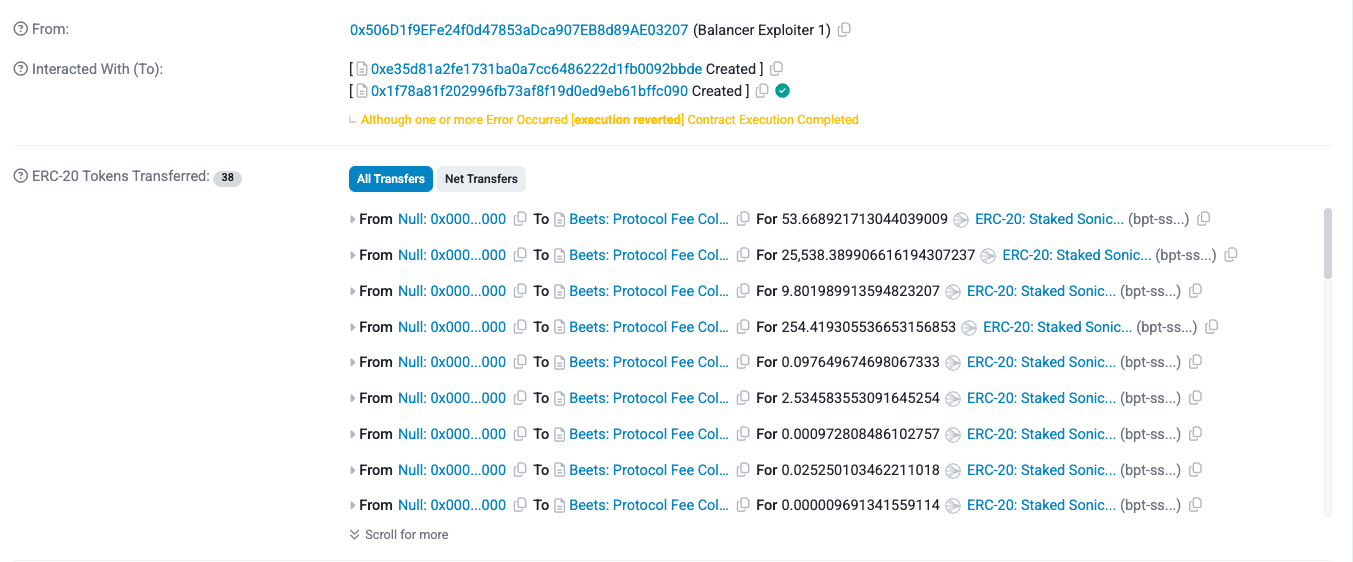The image size is (1353, 562).
Task: Expand the 254.419305536653156853 transfer row
Action: coord(353,327)
